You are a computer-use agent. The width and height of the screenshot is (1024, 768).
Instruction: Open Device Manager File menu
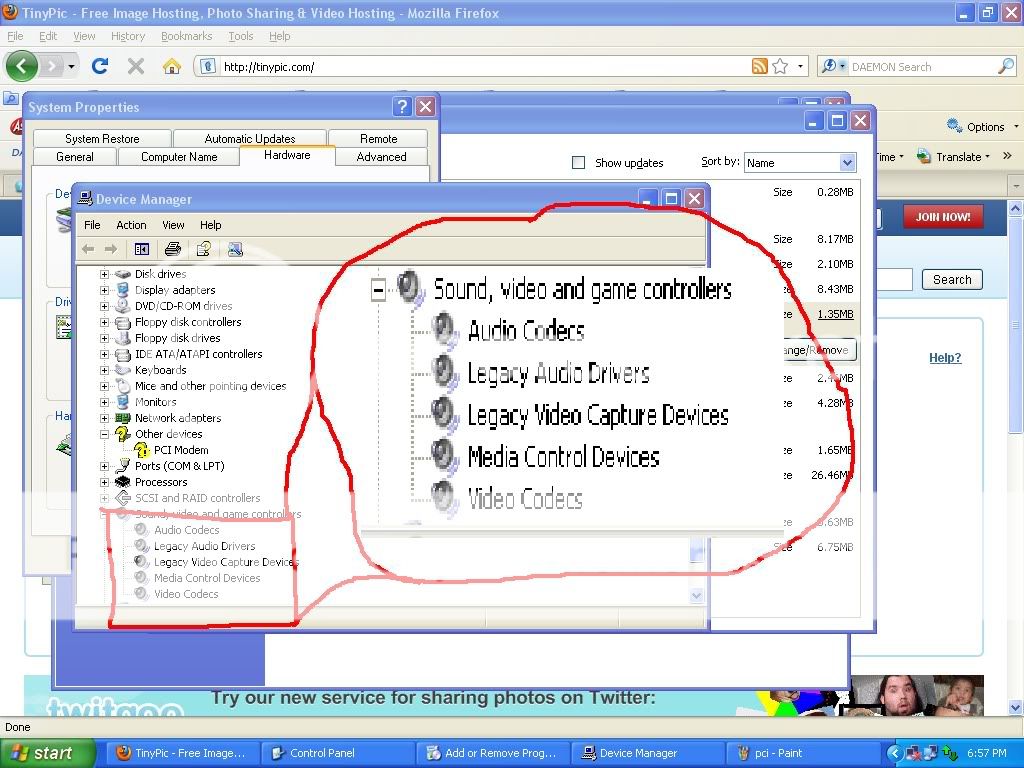coord(92,225)
